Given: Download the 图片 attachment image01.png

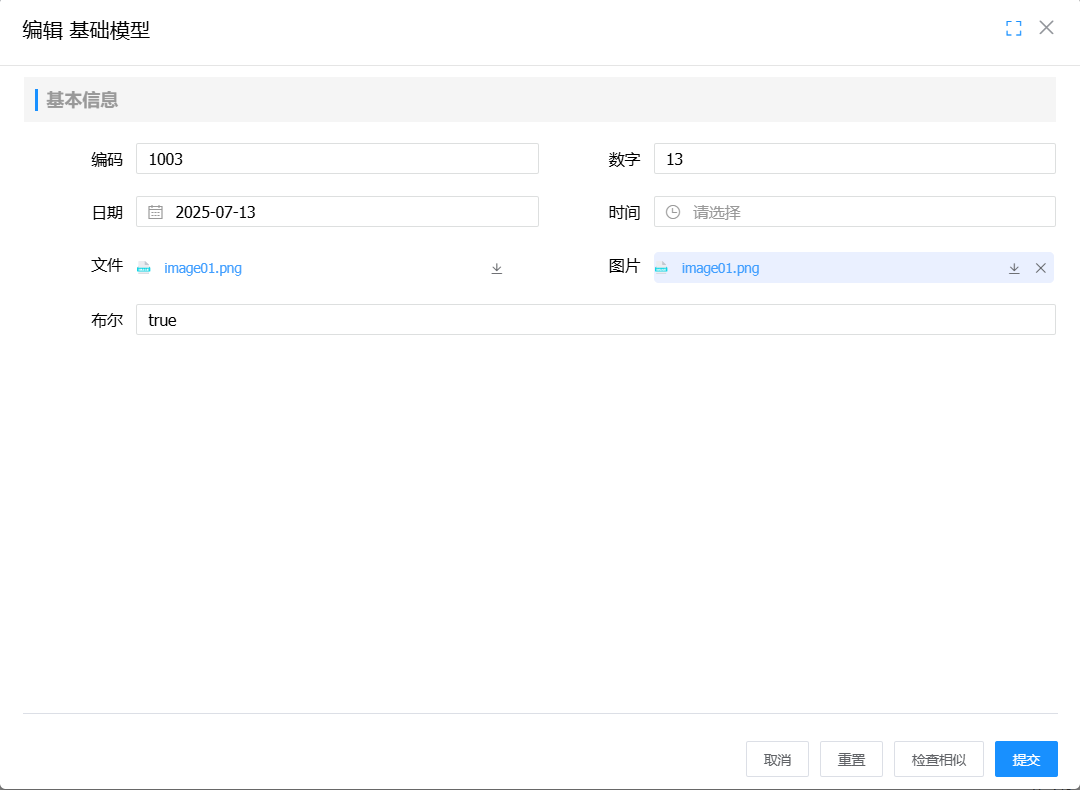Looking at the screenshot, I should click(x=1014, y=268).
